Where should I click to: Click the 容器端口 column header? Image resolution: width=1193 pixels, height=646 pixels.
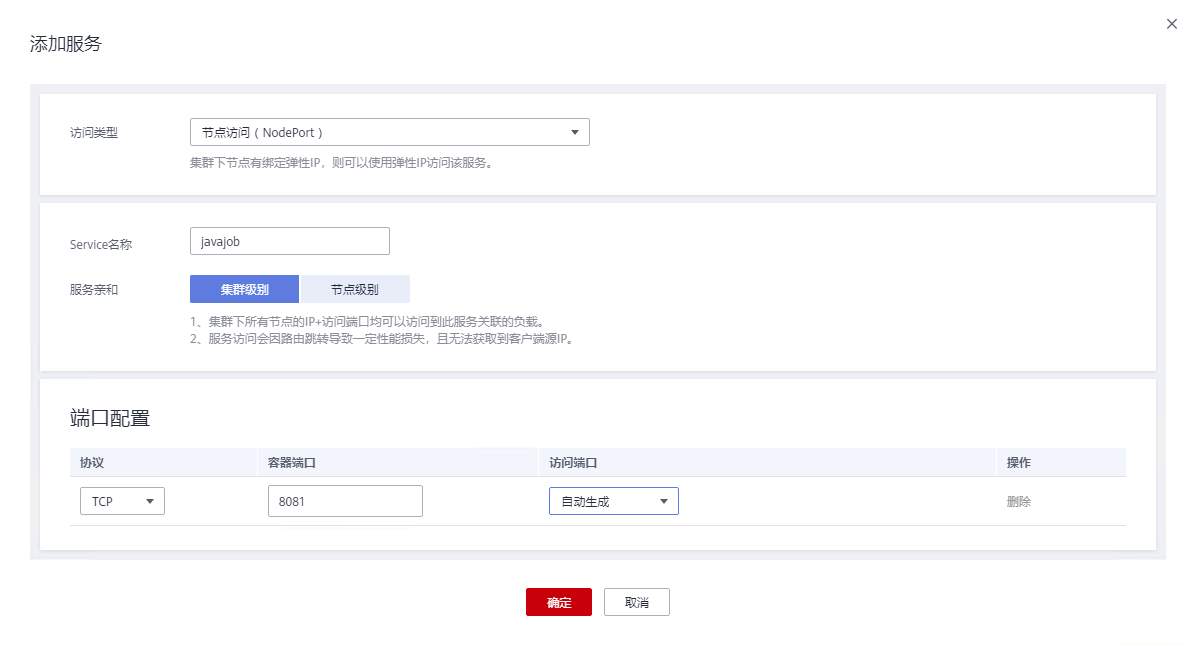[x=291, y=463]
